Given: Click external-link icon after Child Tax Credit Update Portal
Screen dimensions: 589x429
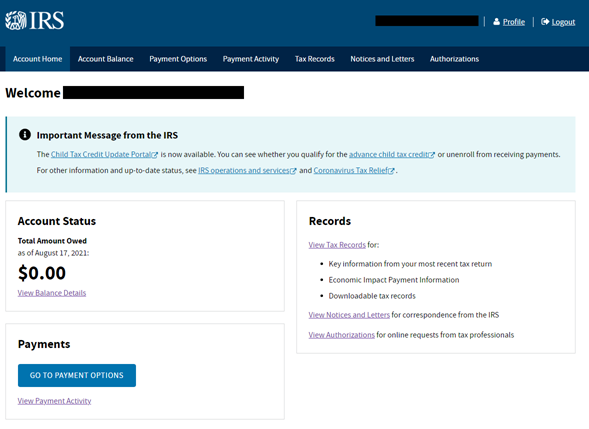Looking at the screenshot, I should pyautogui.click(x=155, y=155).
